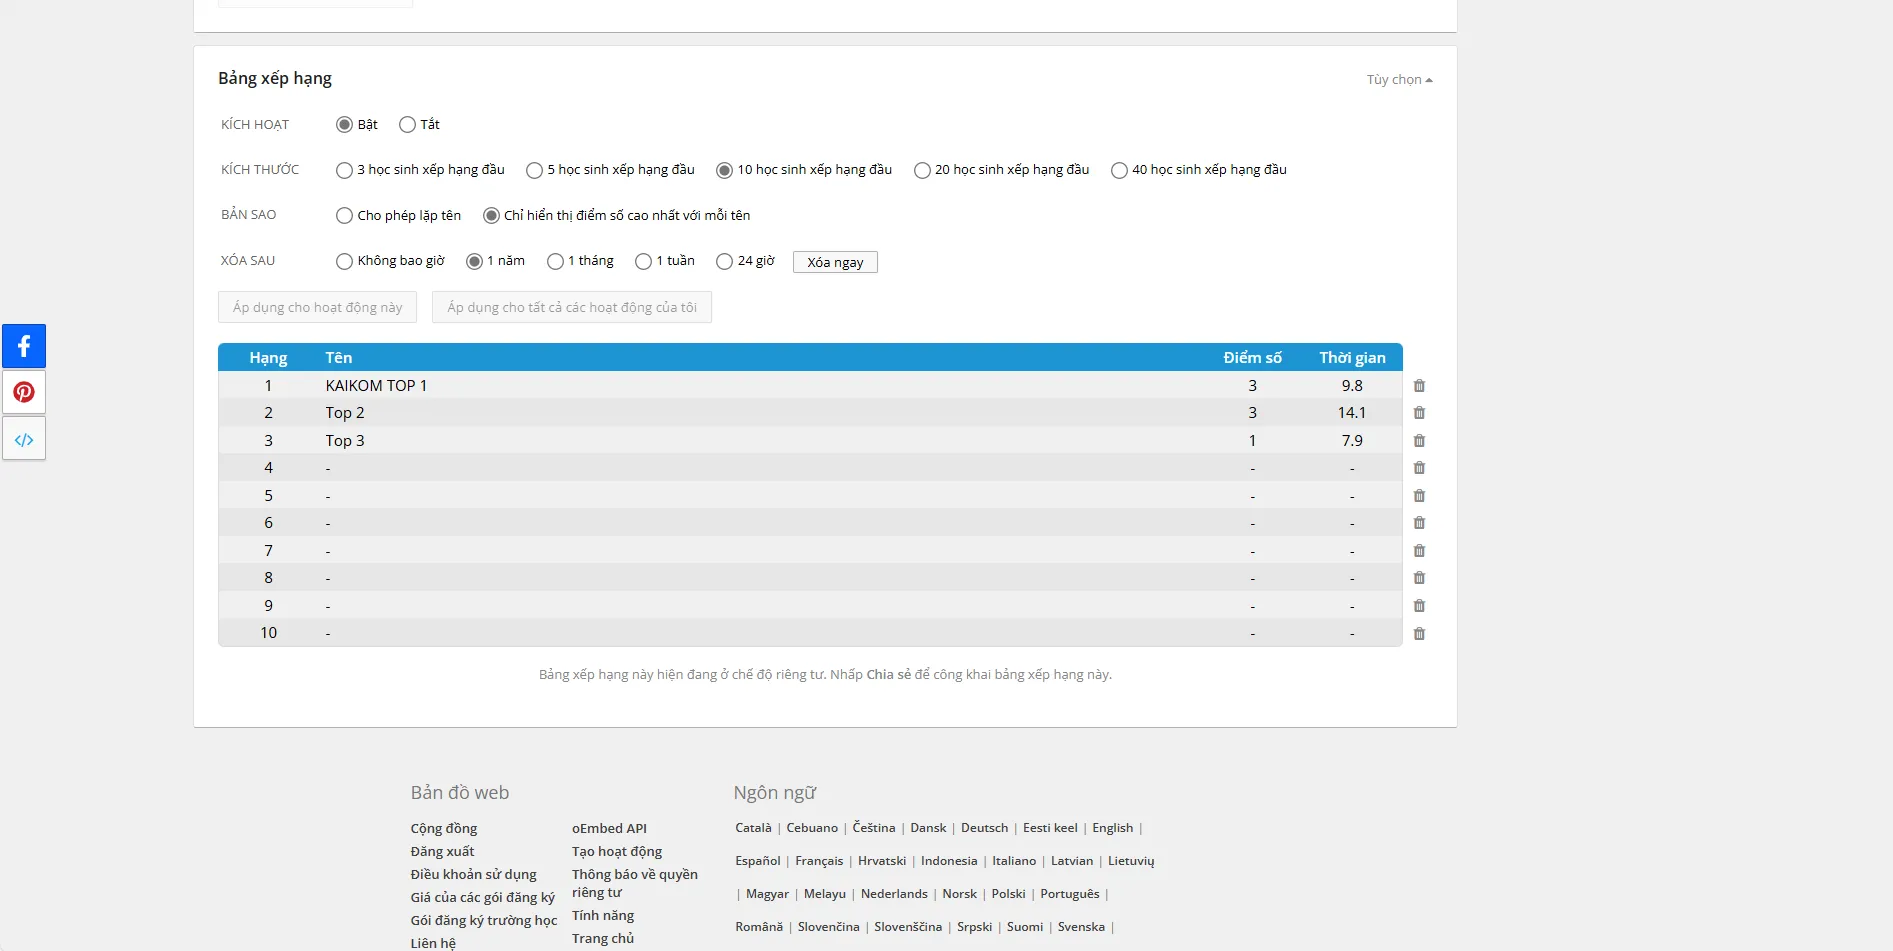Screen dimensions: 1893x951
Task: Delete the Top 2 entry with trash icon
Action: coord(1419,413)
